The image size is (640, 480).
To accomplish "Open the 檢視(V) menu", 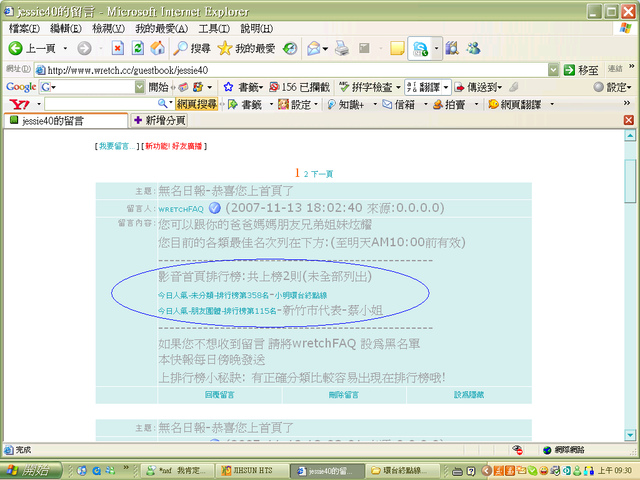I will [108, 29].
